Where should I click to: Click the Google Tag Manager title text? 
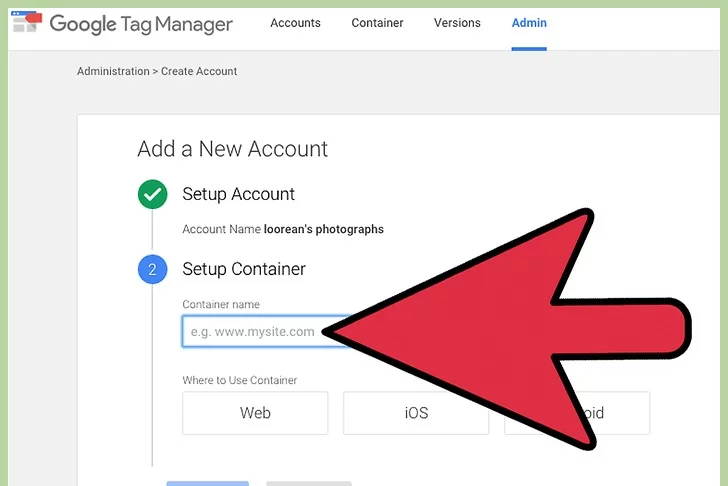pos(141,23)
